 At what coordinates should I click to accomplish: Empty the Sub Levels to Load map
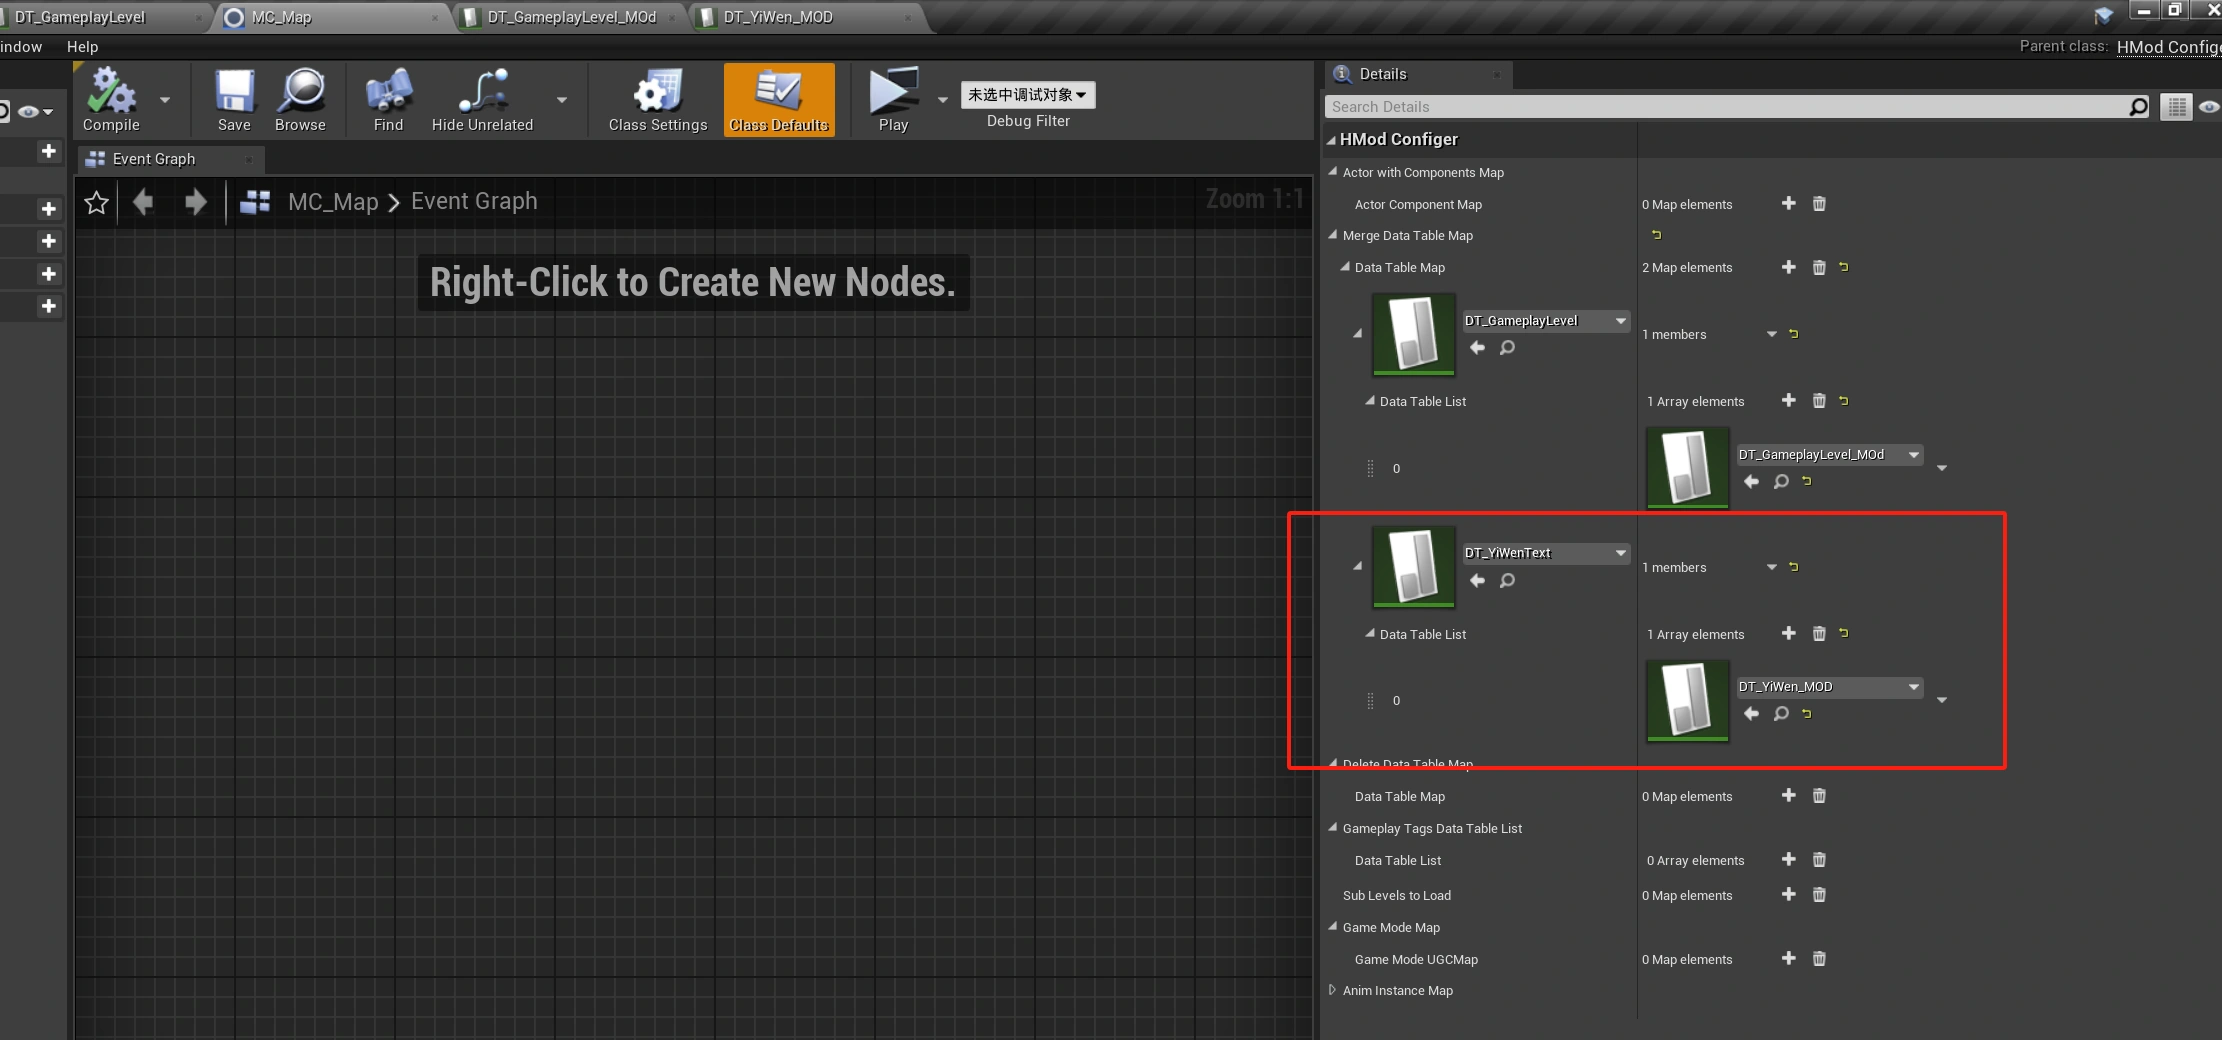[x=1819, y=894]
